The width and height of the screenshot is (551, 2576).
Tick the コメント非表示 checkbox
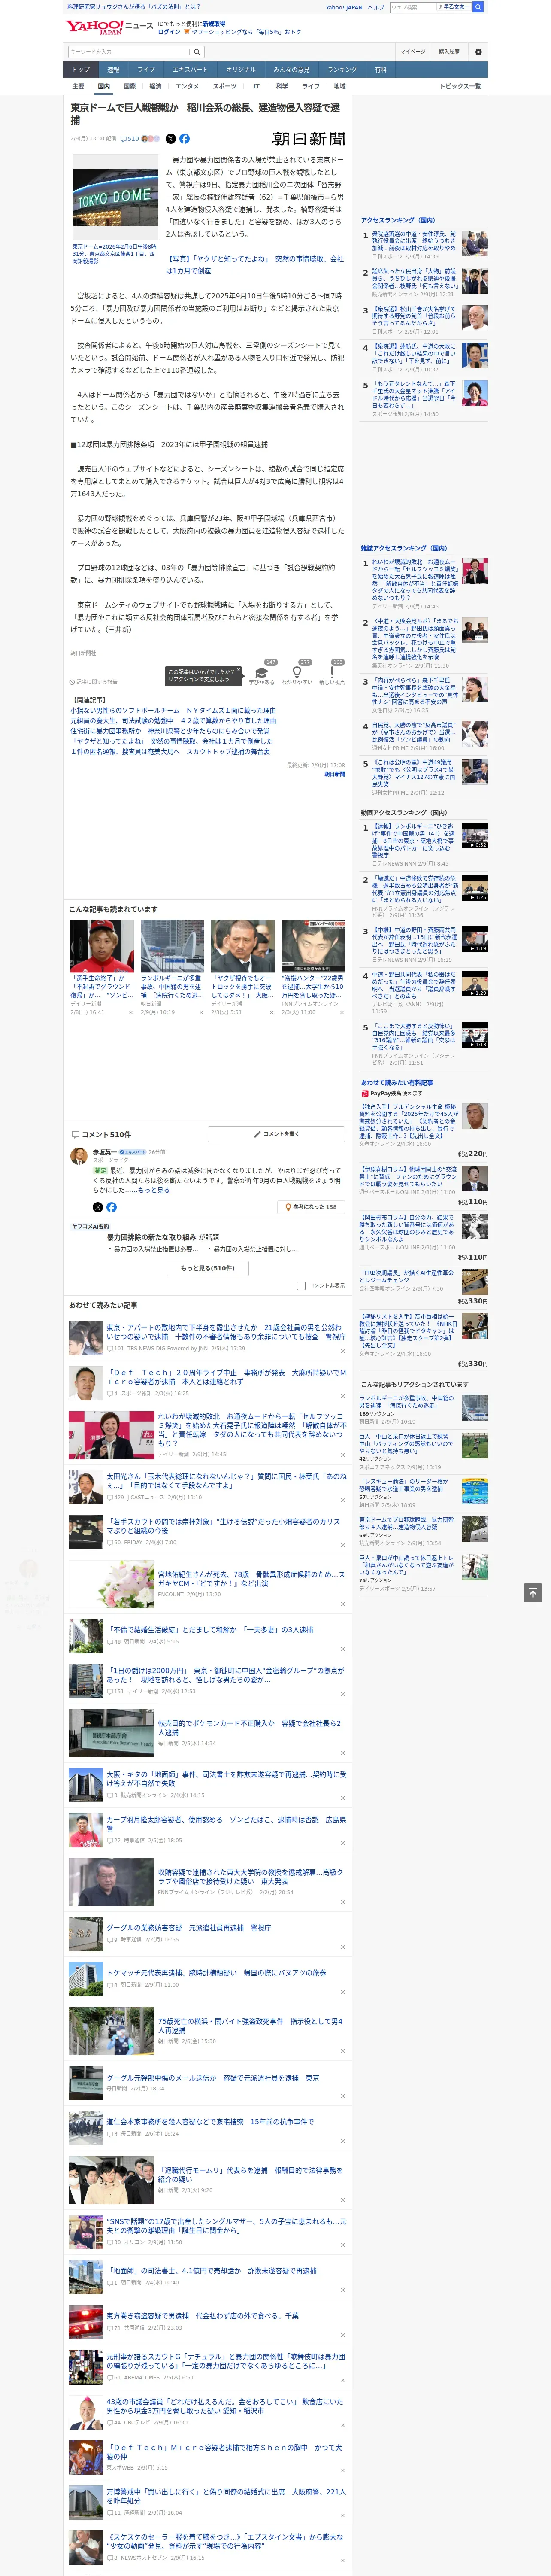tap(301, 1286)
